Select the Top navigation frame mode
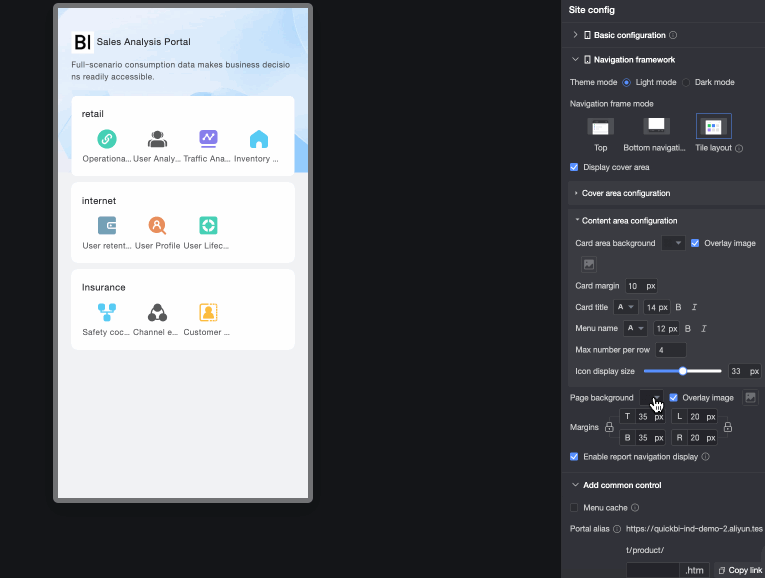The height and width of the screenshot is (578, 765). (x=601, y=127)
